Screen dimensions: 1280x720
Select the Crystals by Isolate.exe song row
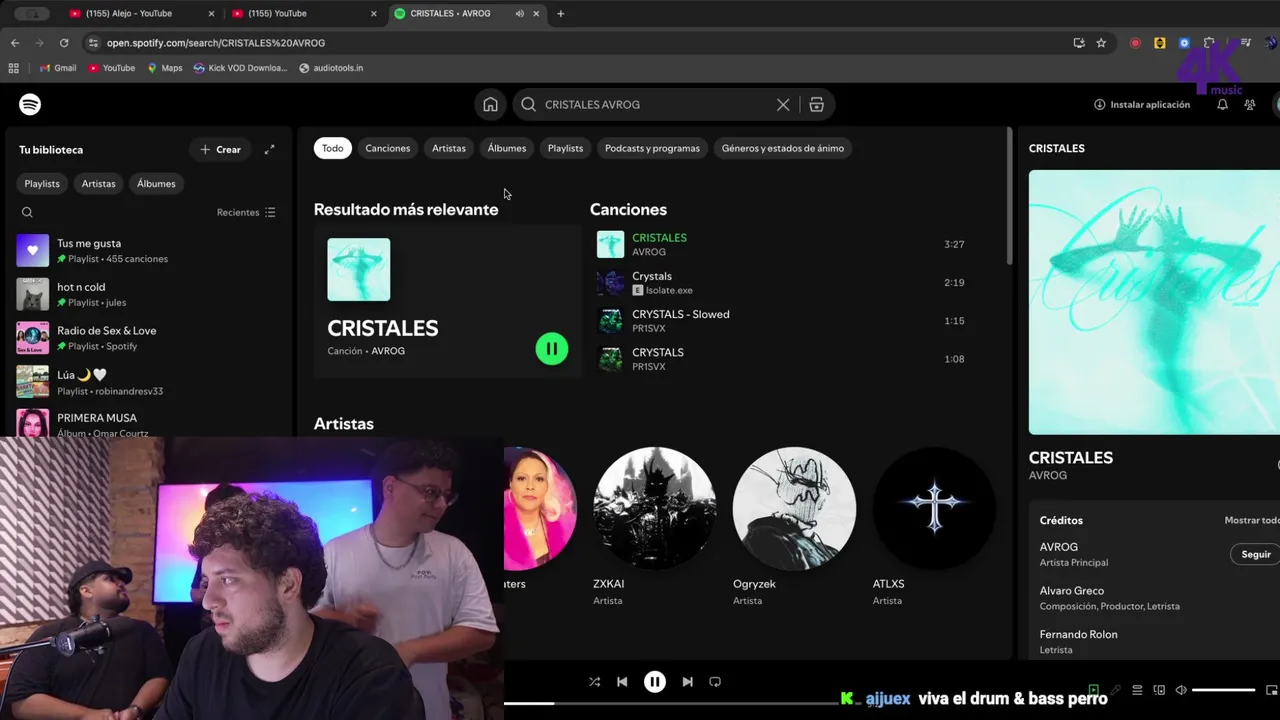[x=782, y=283]
